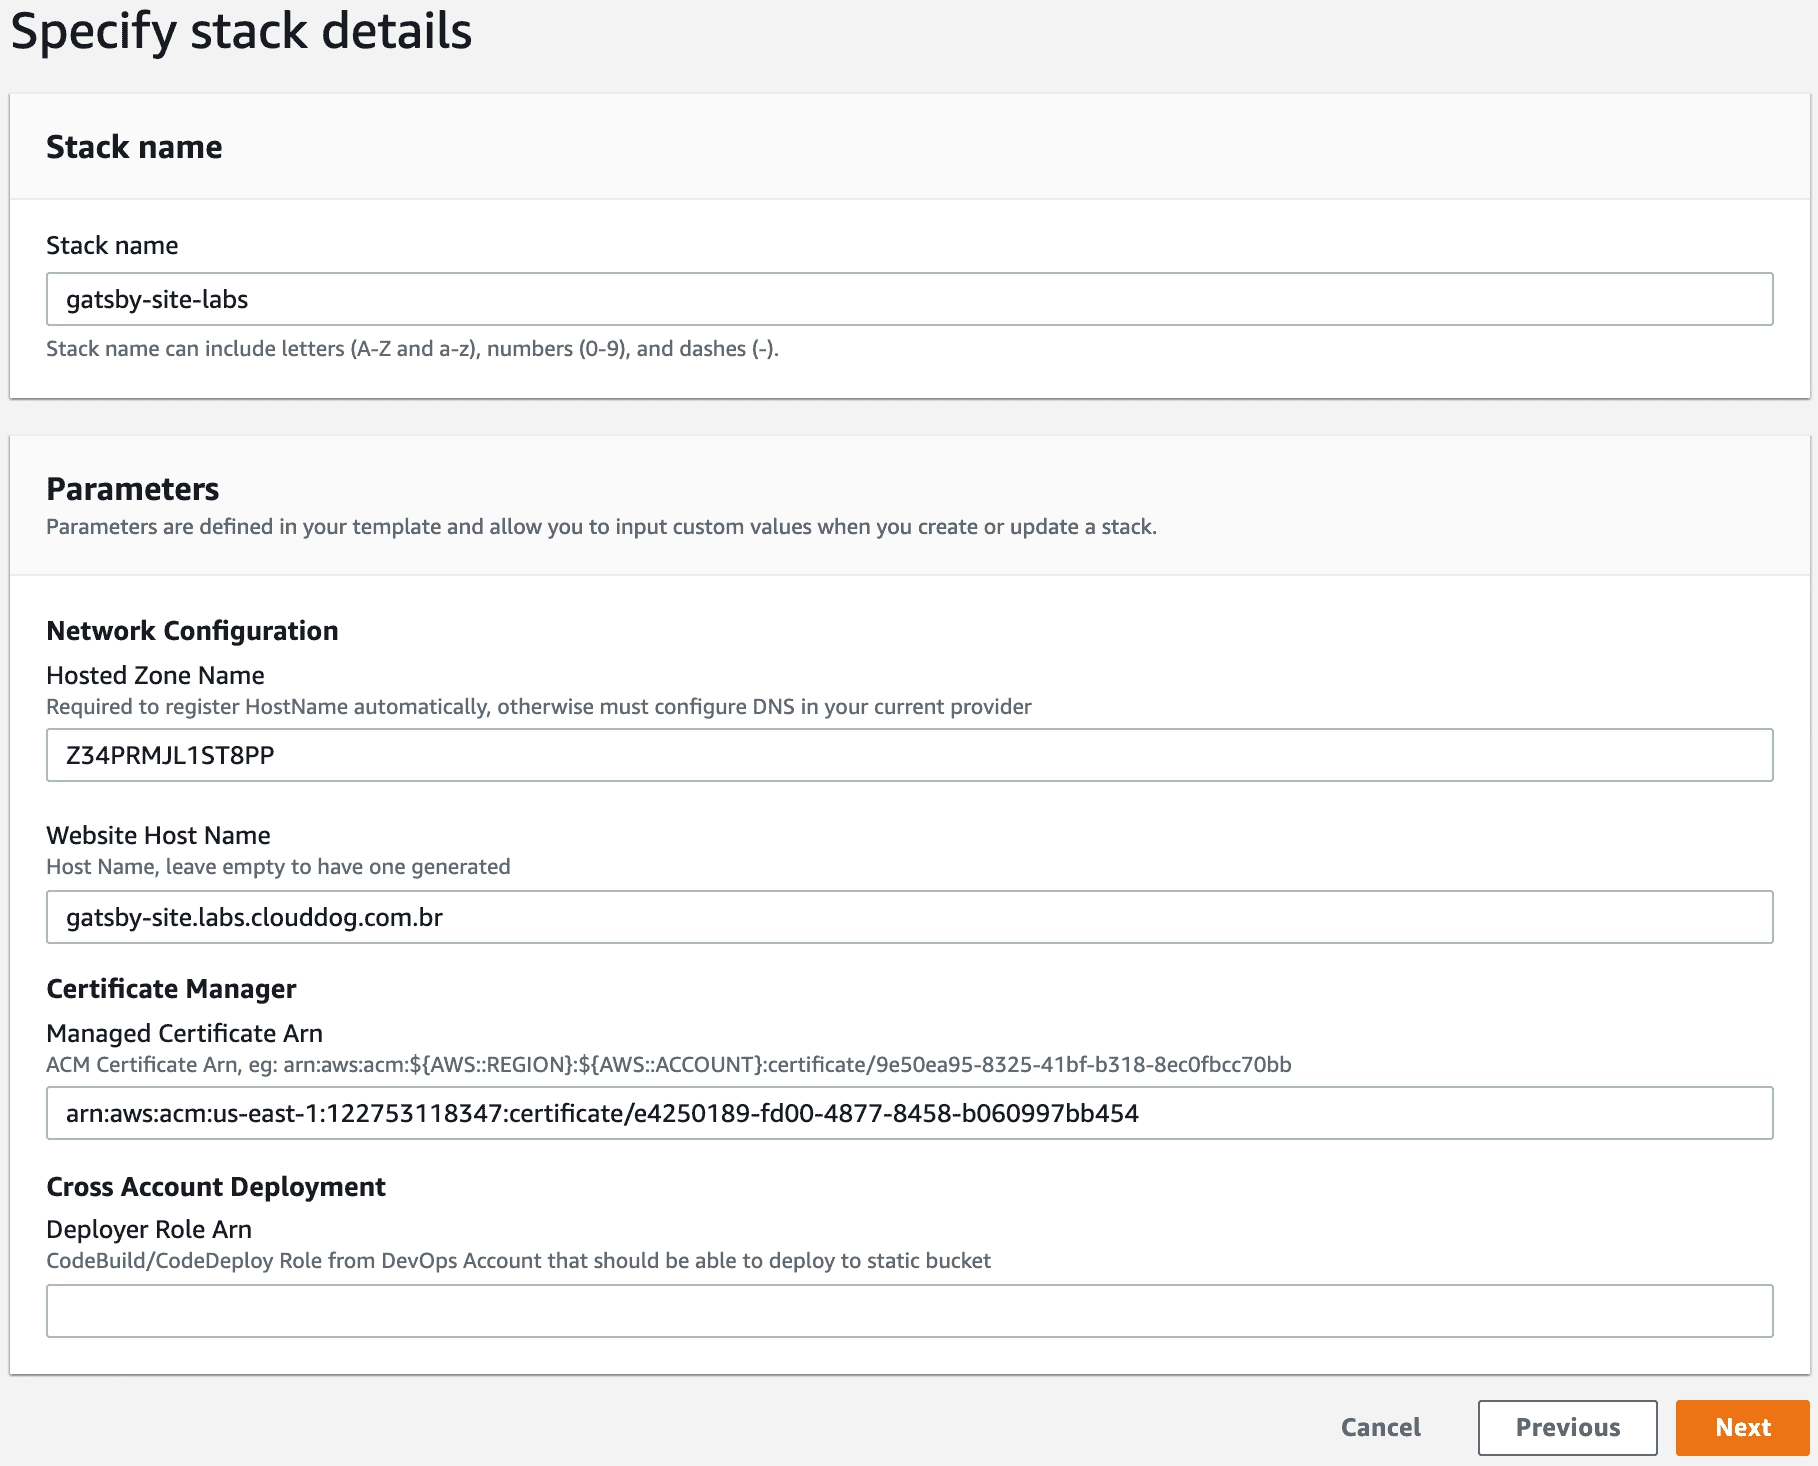Select the 'Certificate Manager' group heading
Viewport: 1818px width, 1466px height.
point(171,989)
